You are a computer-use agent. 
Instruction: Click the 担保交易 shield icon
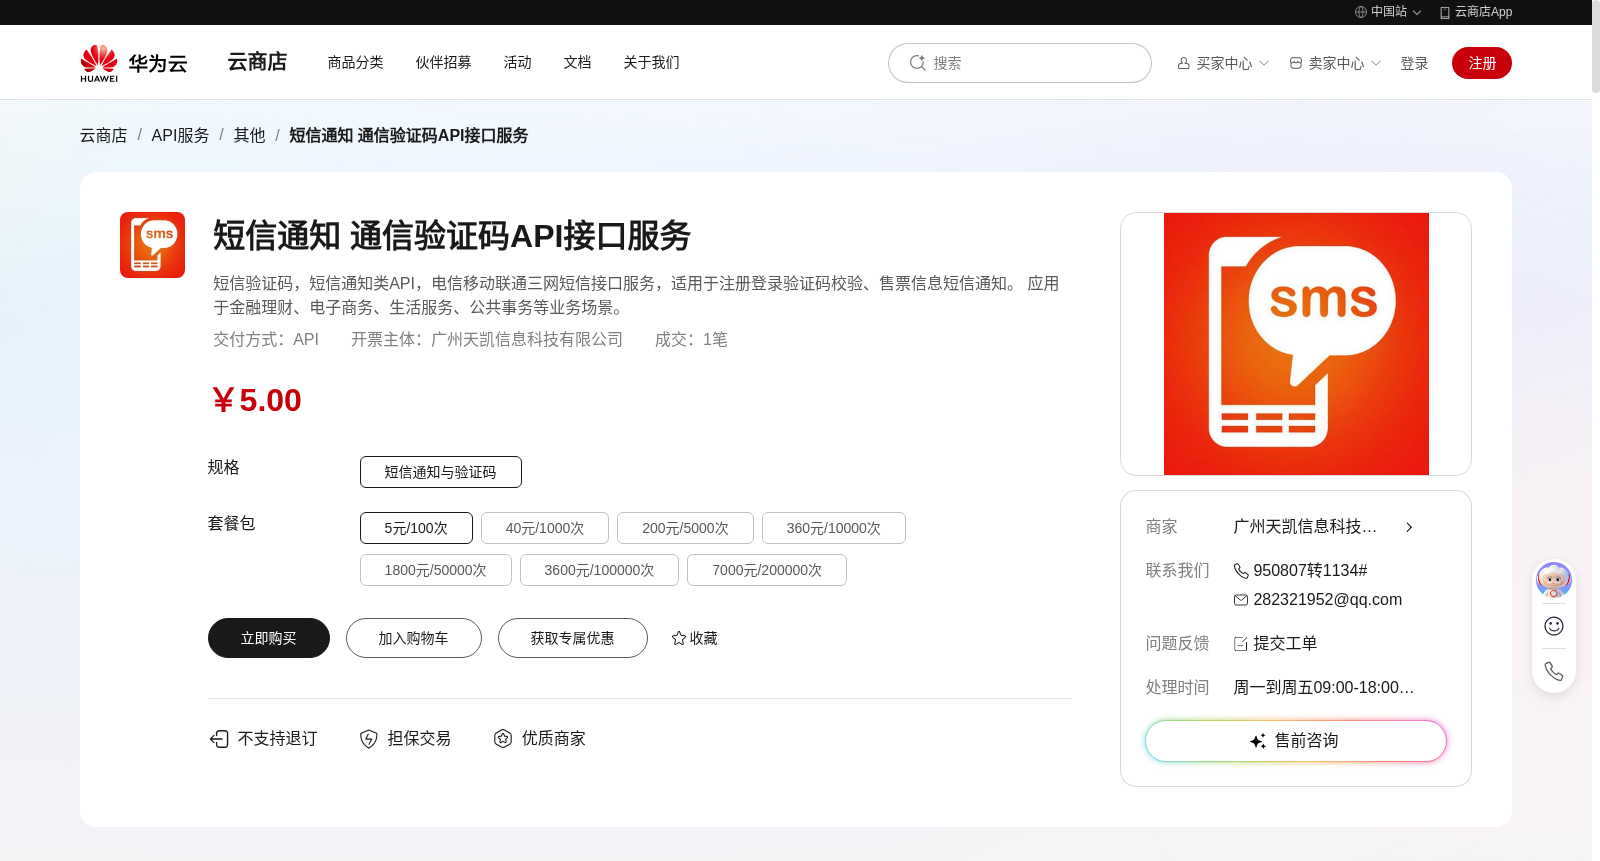369,739
